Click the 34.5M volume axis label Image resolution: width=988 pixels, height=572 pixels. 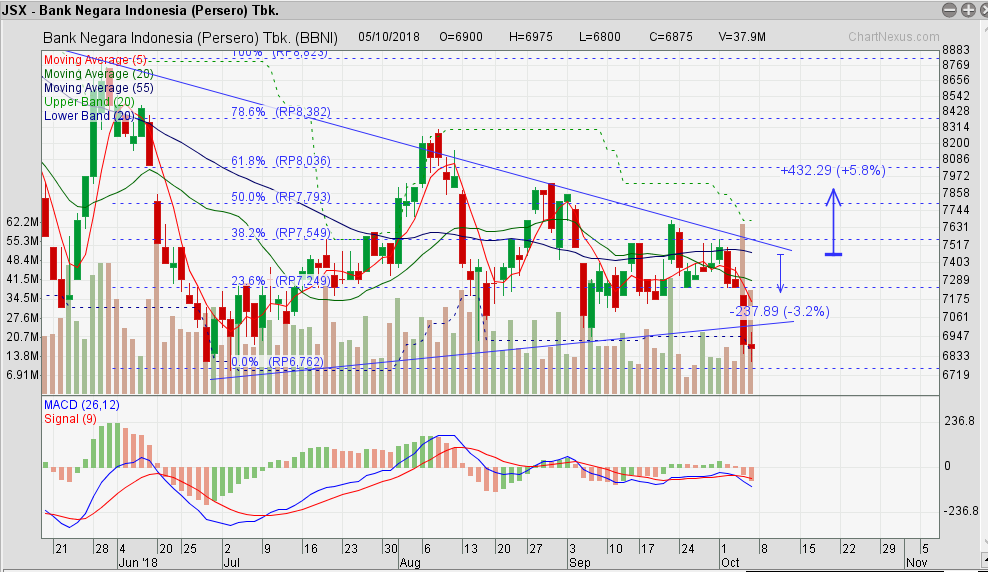coord(23,298)
